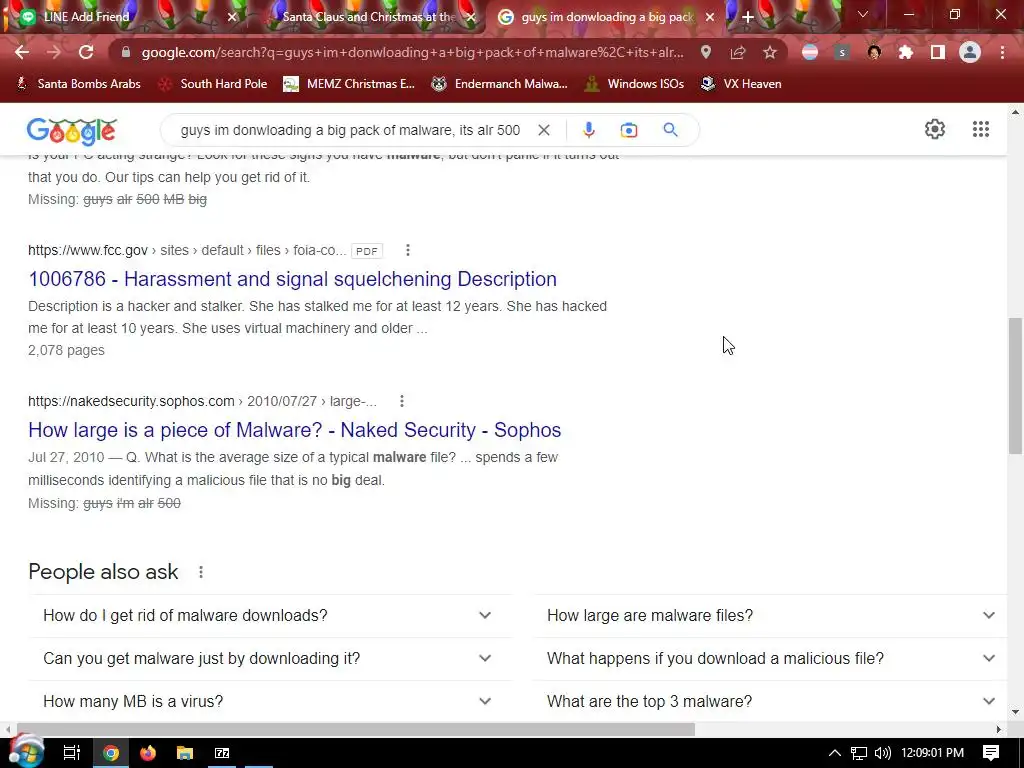The image size is (1024, 768).
Task: Open a new tab with the plus button
Action: point(748,17)
